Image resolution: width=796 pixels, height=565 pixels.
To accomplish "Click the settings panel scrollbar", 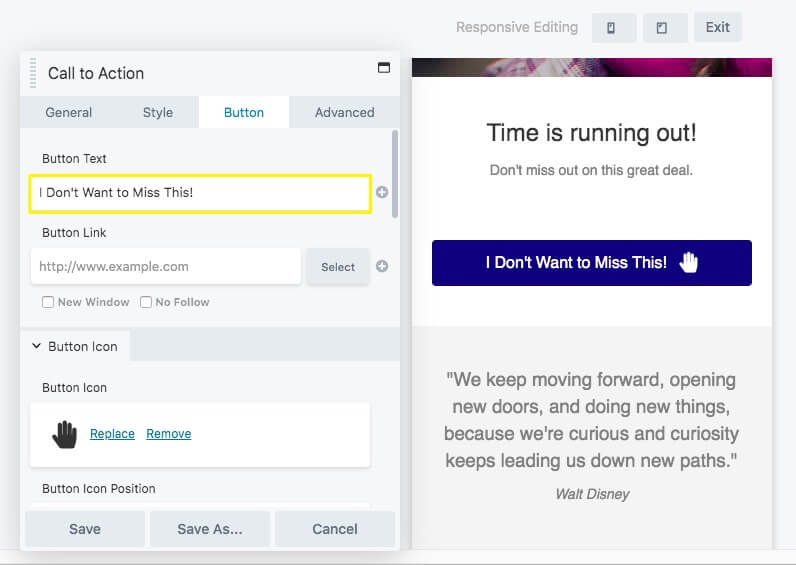I will click(x=395, y=174).
